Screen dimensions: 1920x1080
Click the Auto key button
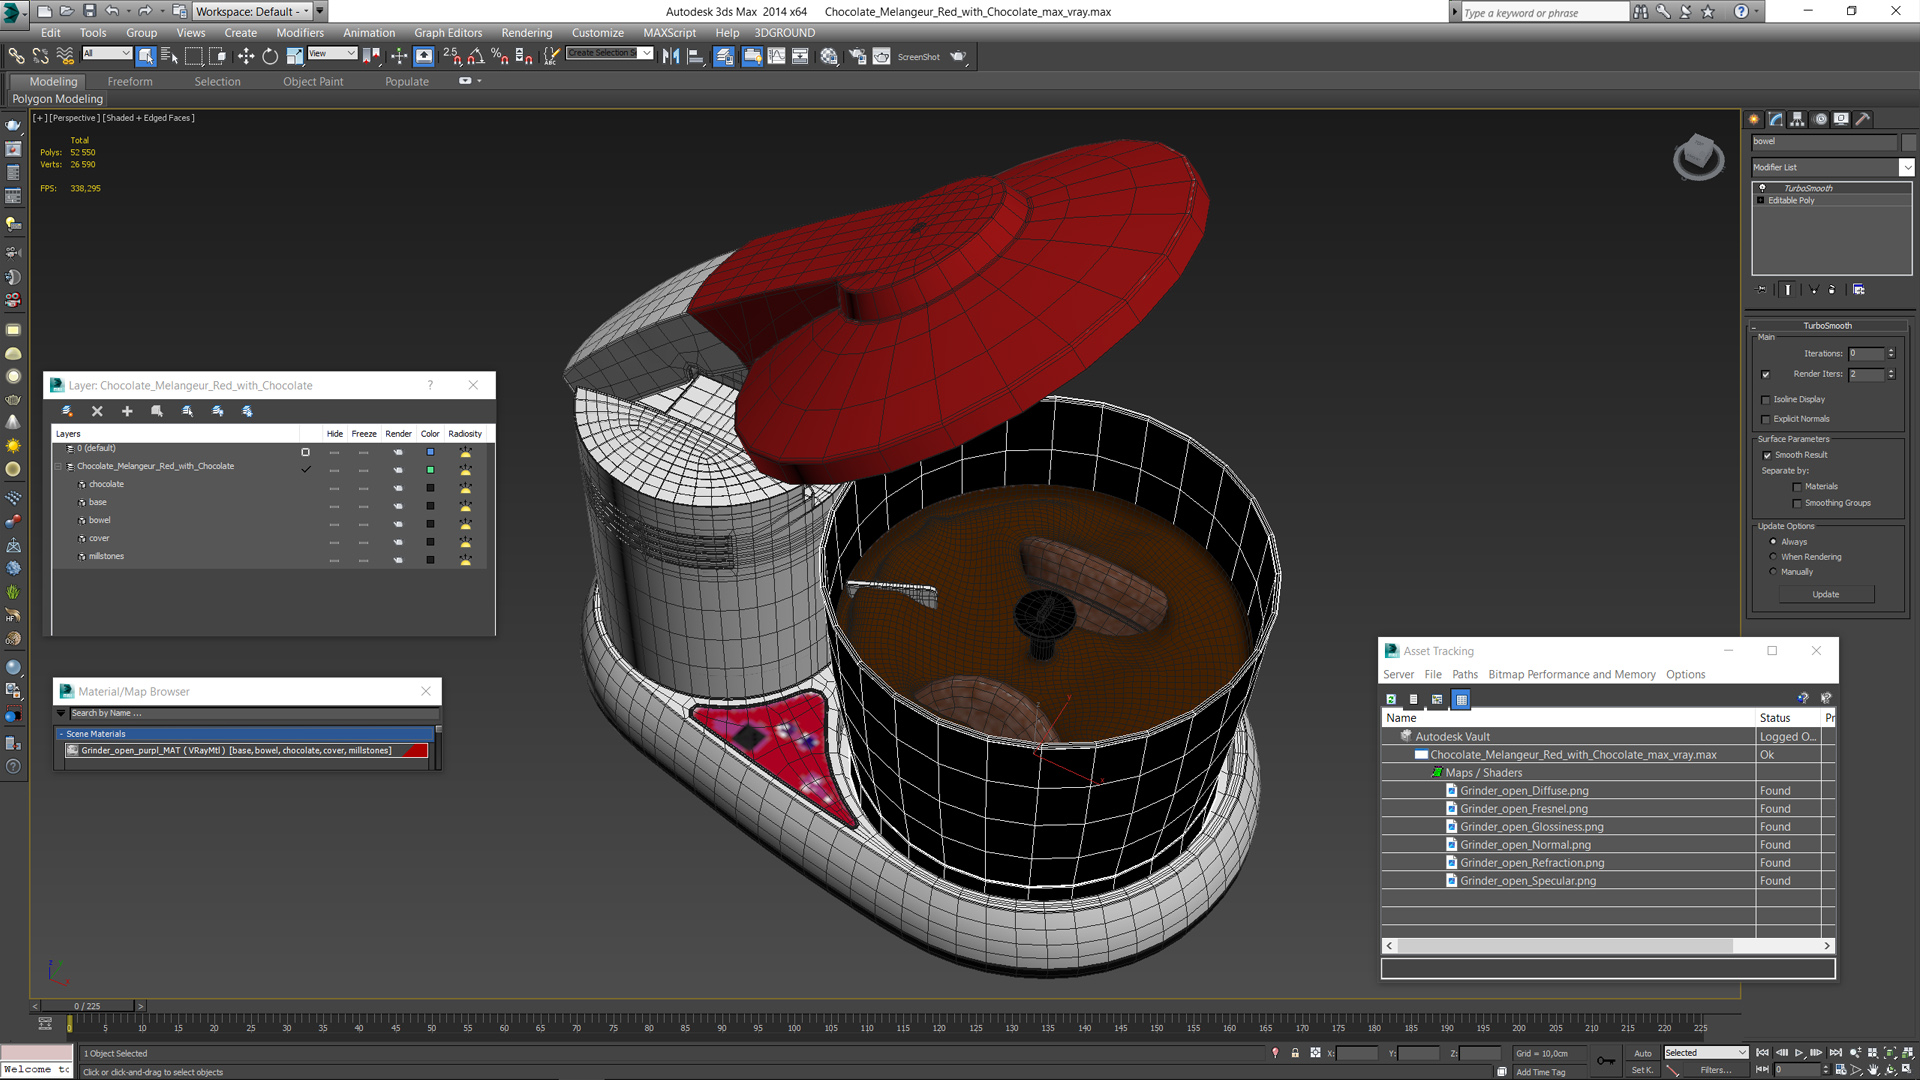point(1643,1053)
